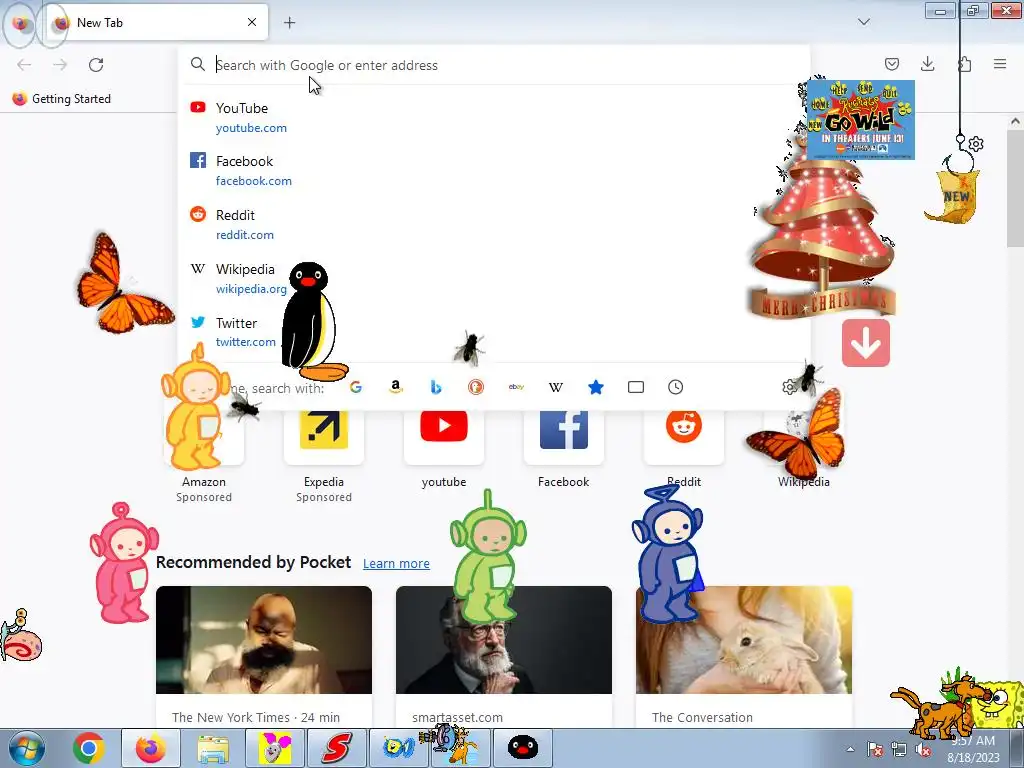Image resolution: width=1024 pixels, height=768 pixels.
Task: Click the Action Center flag icon
Action: [875, 750]
